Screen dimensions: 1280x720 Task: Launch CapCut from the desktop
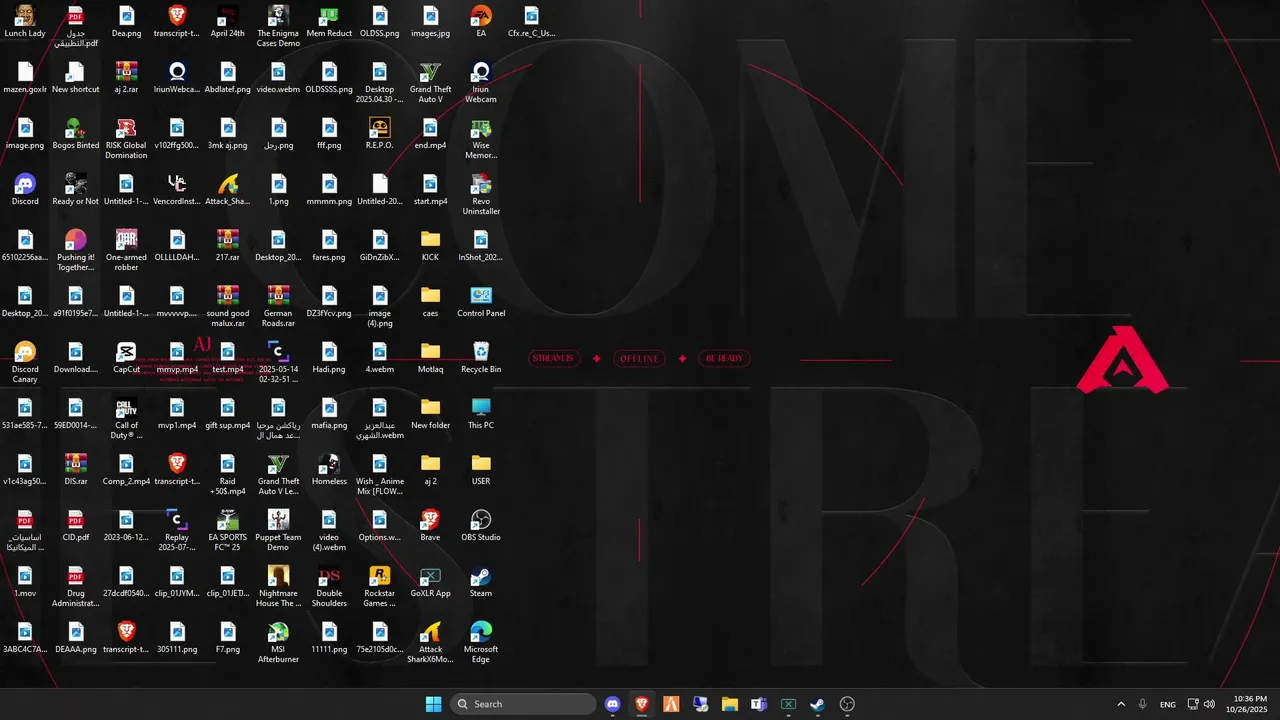click(126, 358)
